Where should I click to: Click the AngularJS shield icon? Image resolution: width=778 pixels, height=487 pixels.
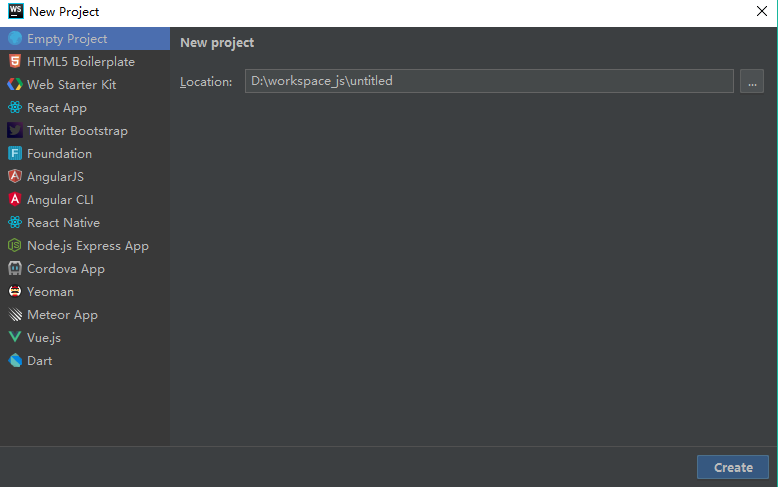[x=15, y=177]
